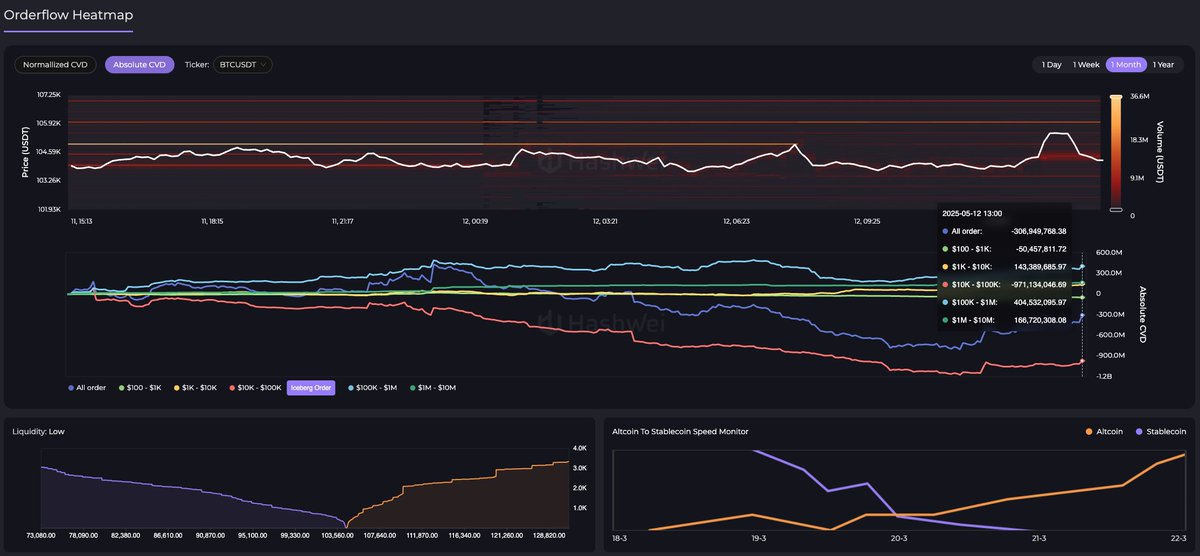This screenshot has height=556, width=1200.
Task: Switch to 1 Week timeframe
Action: [x=1086, y=65]
